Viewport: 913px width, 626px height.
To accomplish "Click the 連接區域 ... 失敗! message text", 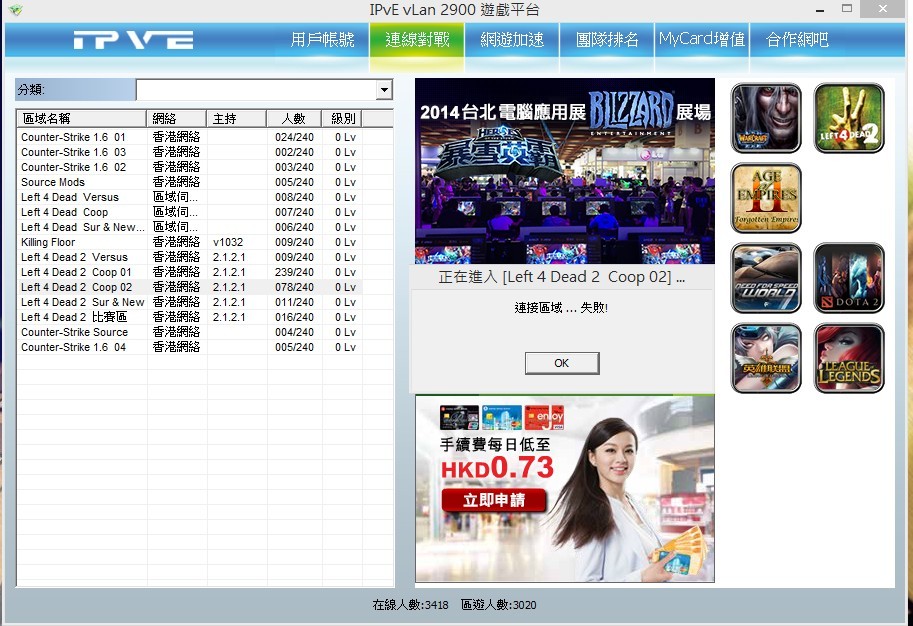I will point(561,307).
